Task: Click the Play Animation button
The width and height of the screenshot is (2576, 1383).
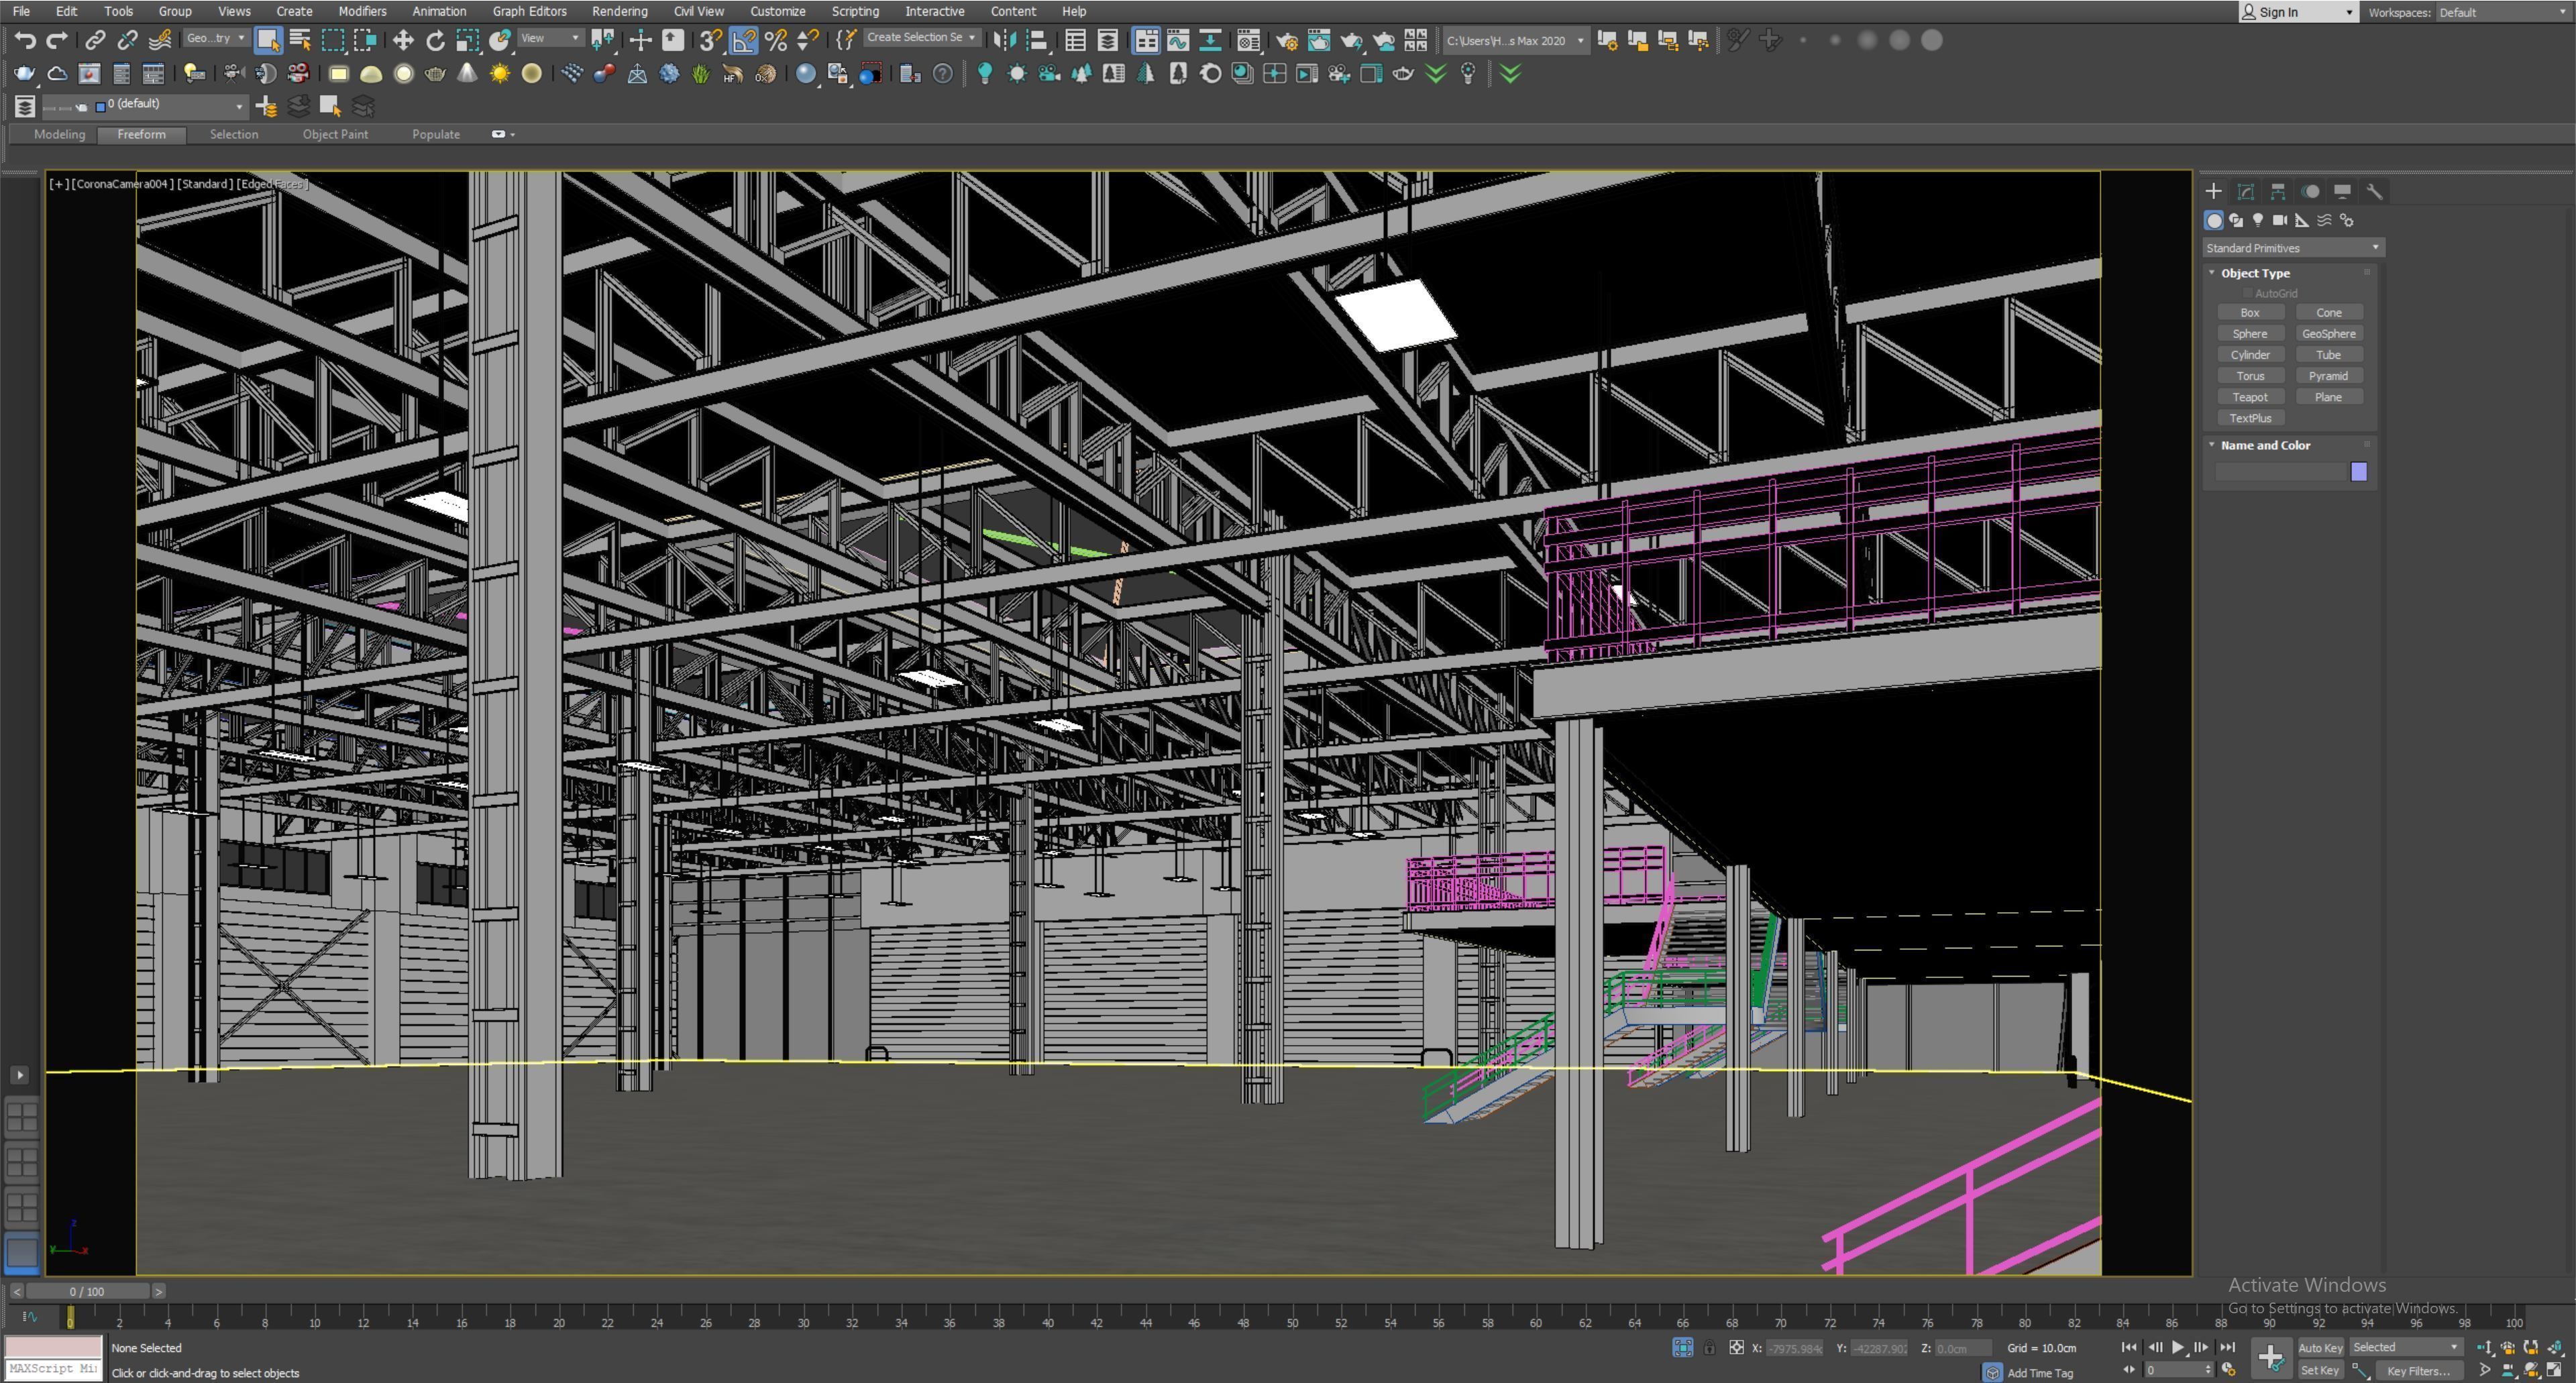Action: 2177,1347
